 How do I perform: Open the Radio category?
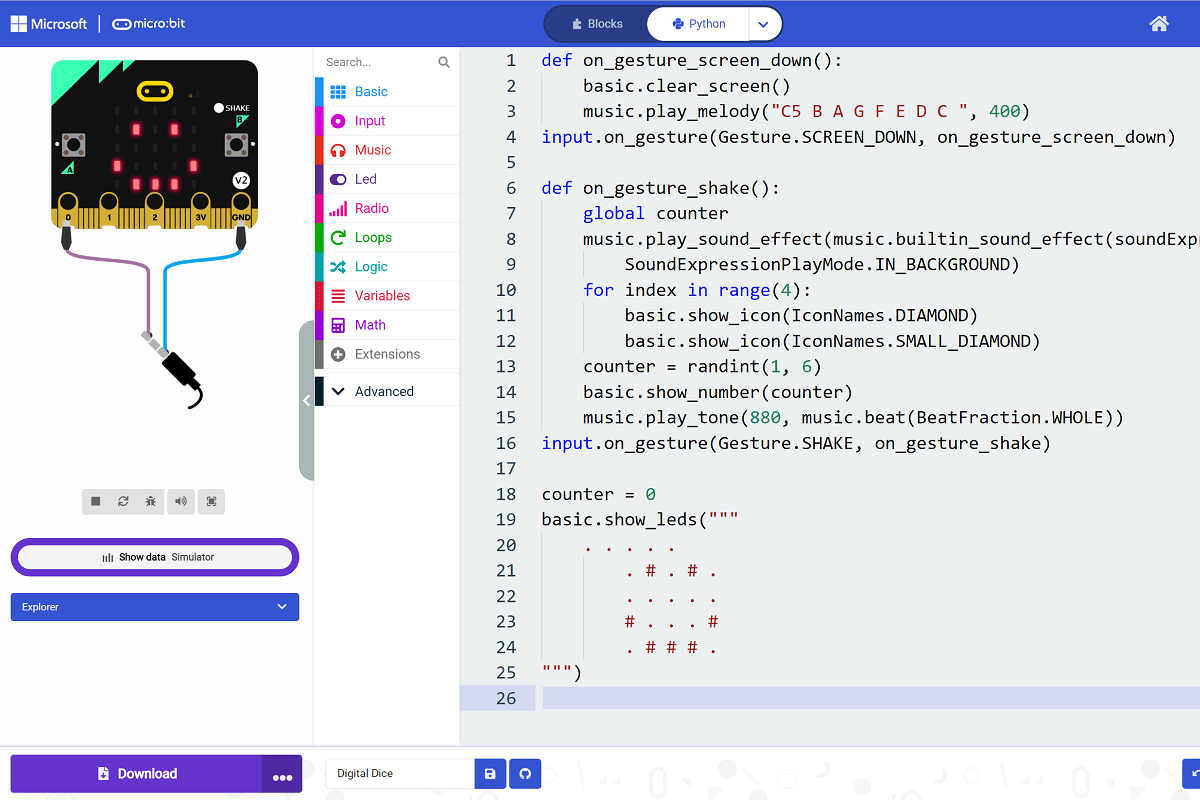tap(387, 208)
